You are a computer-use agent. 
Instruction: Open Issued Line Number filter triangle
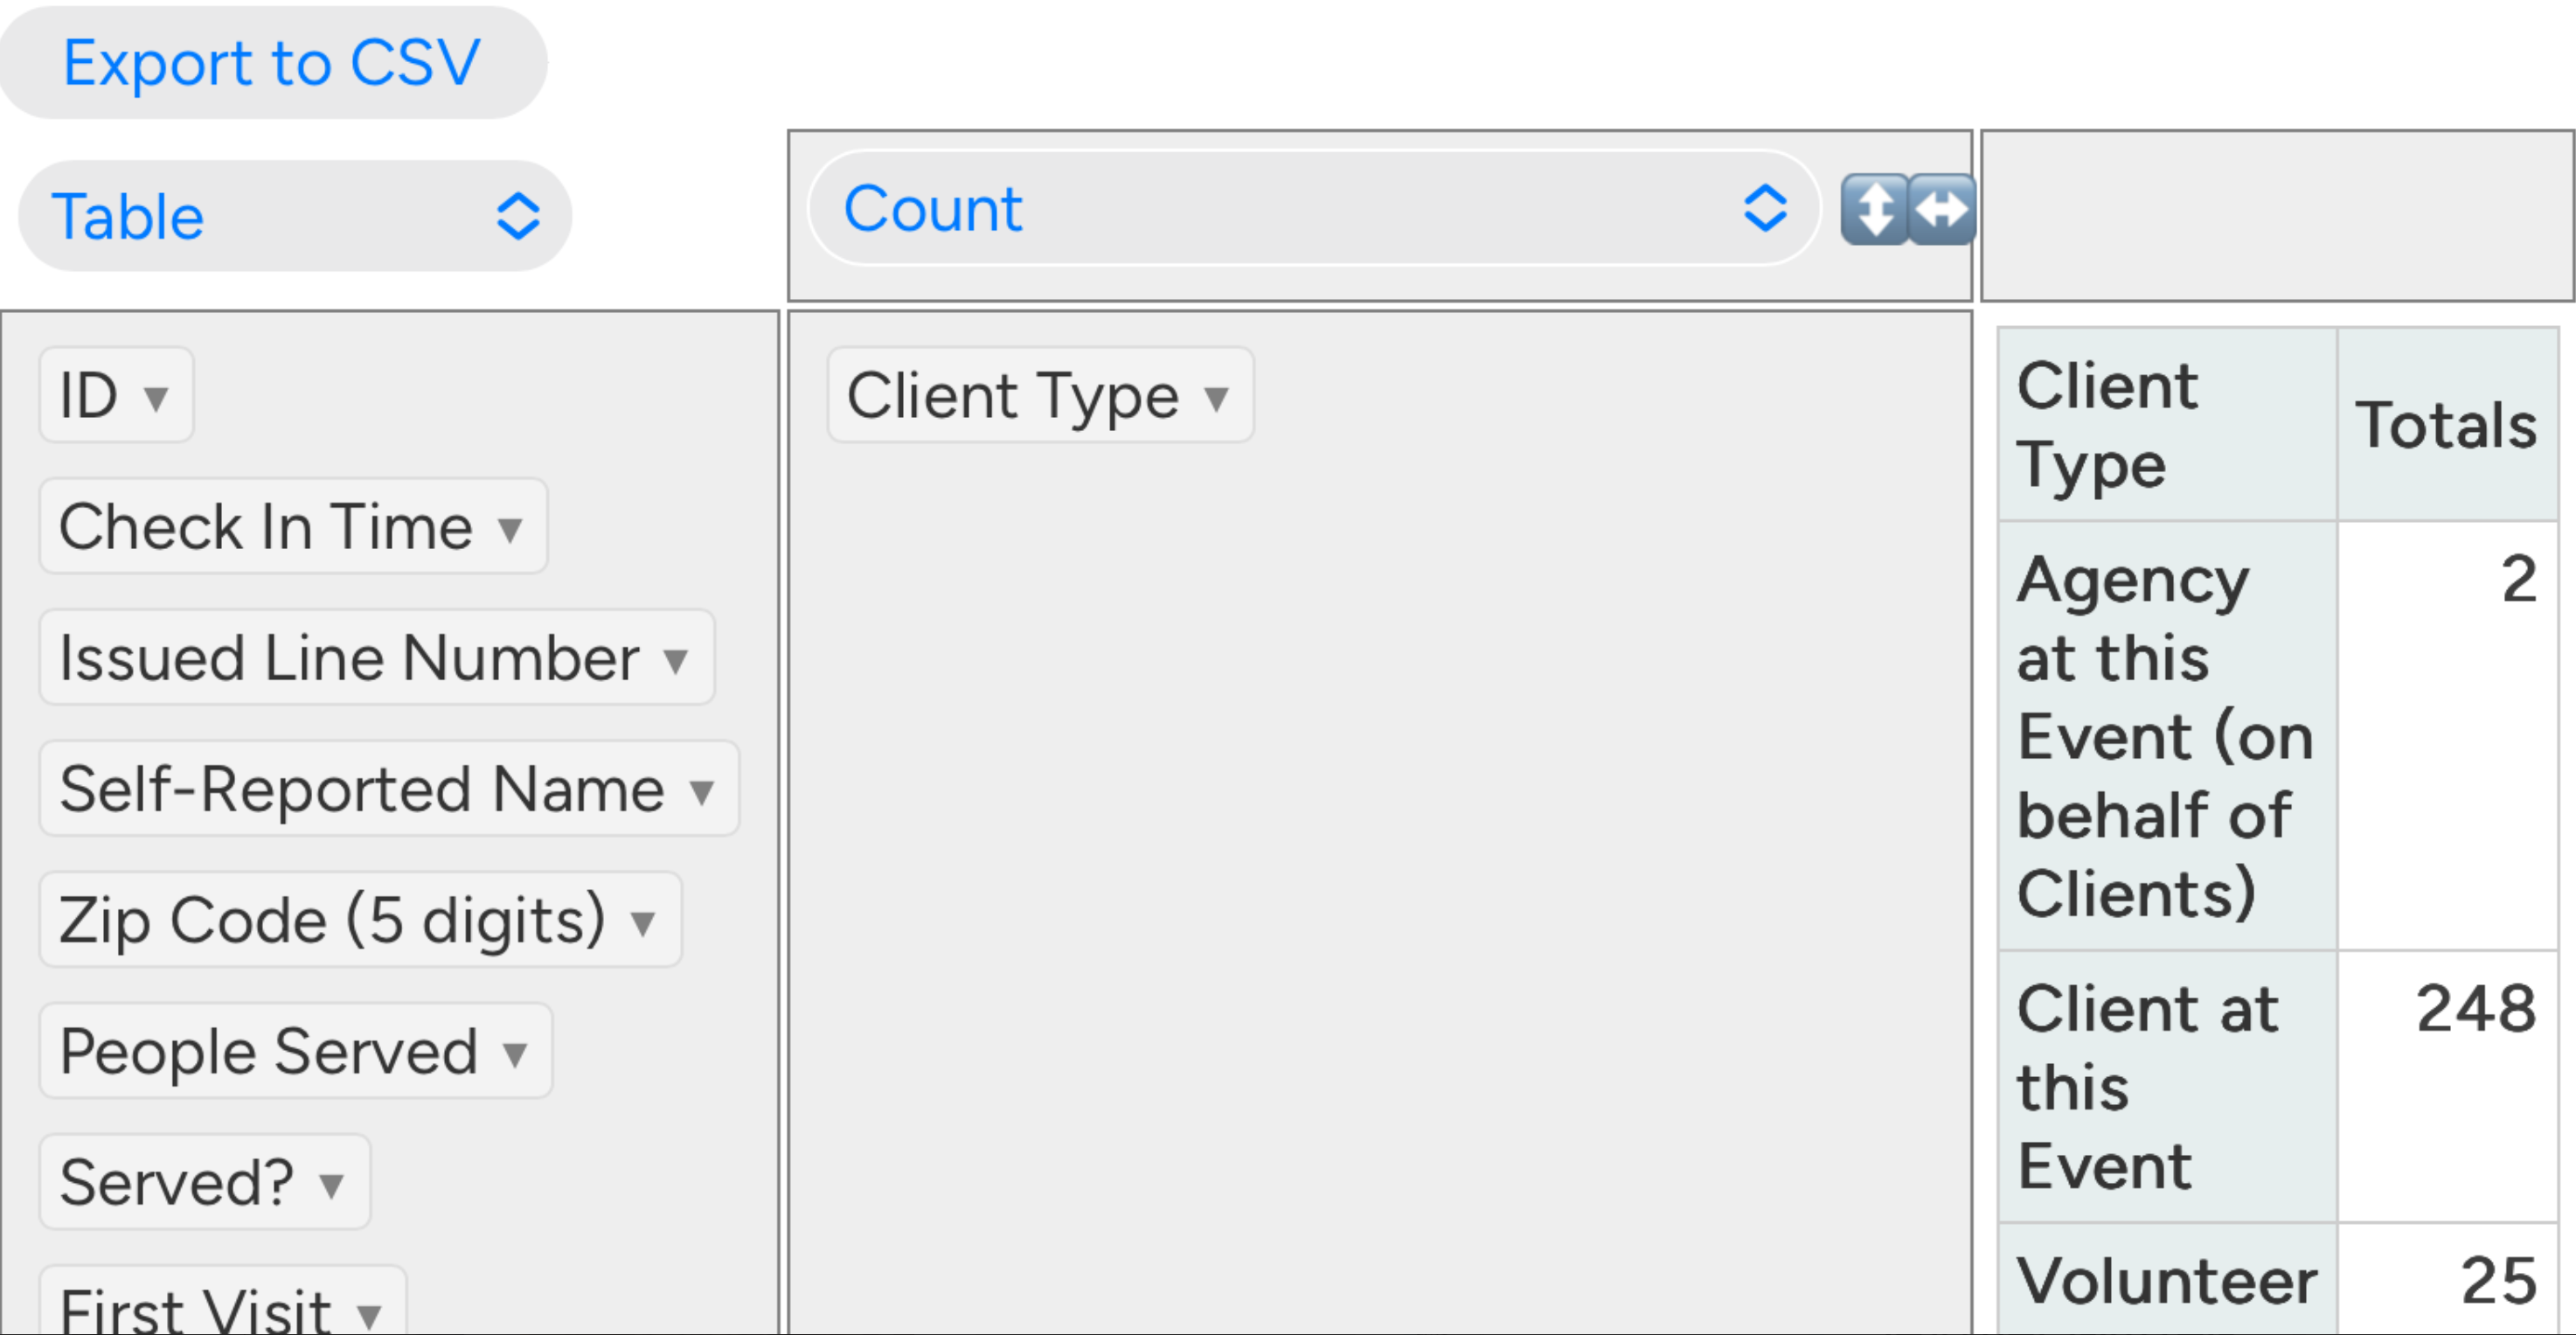676,660
